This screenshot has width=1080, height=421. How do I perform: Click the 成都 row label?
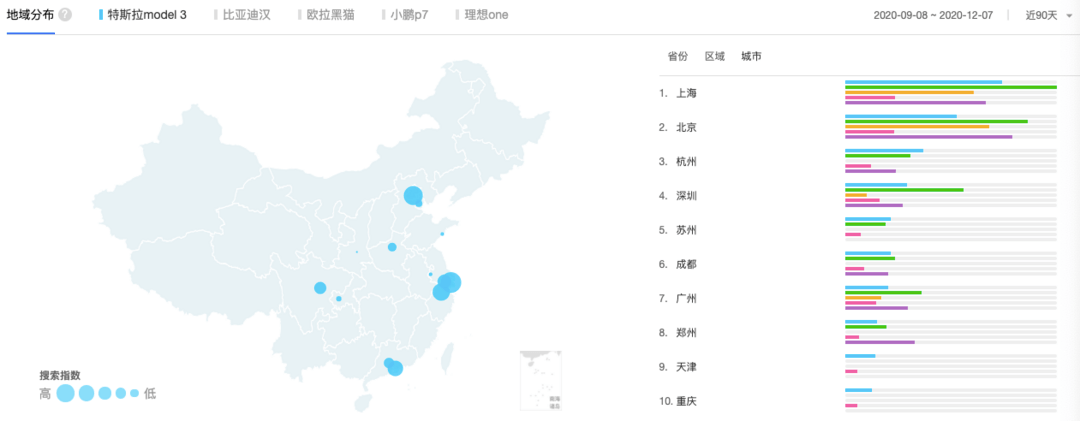pyautogui.click(x=687, y=265)
